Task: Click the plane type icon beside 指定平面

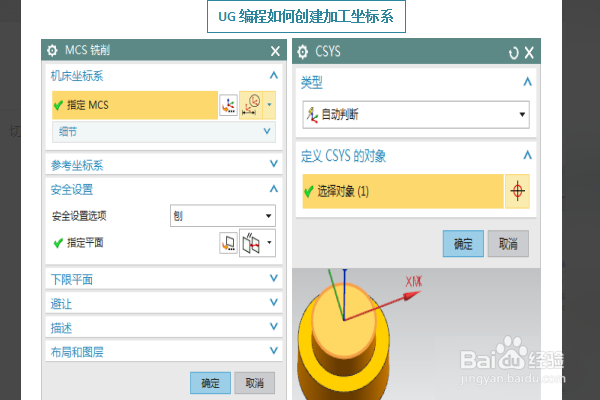Action: click(251, 243)
